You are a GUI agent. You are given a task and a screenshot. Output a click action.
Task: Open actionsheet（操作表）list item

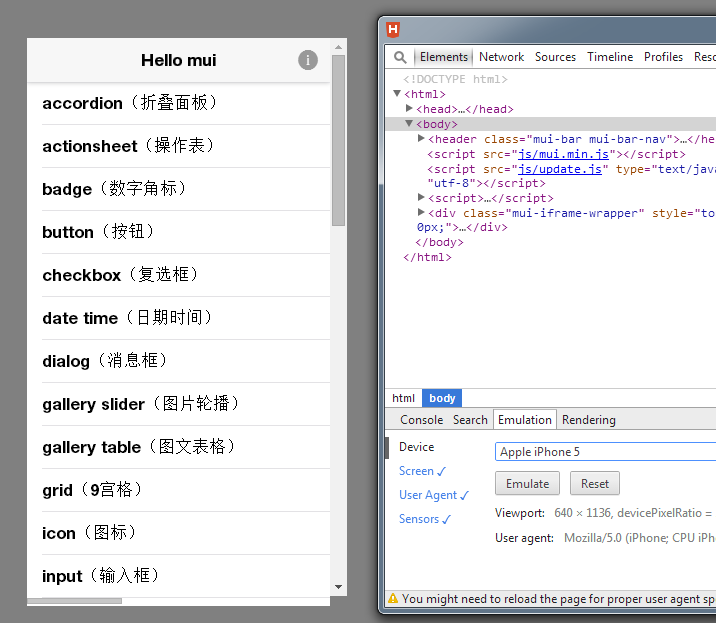point(179,146)
